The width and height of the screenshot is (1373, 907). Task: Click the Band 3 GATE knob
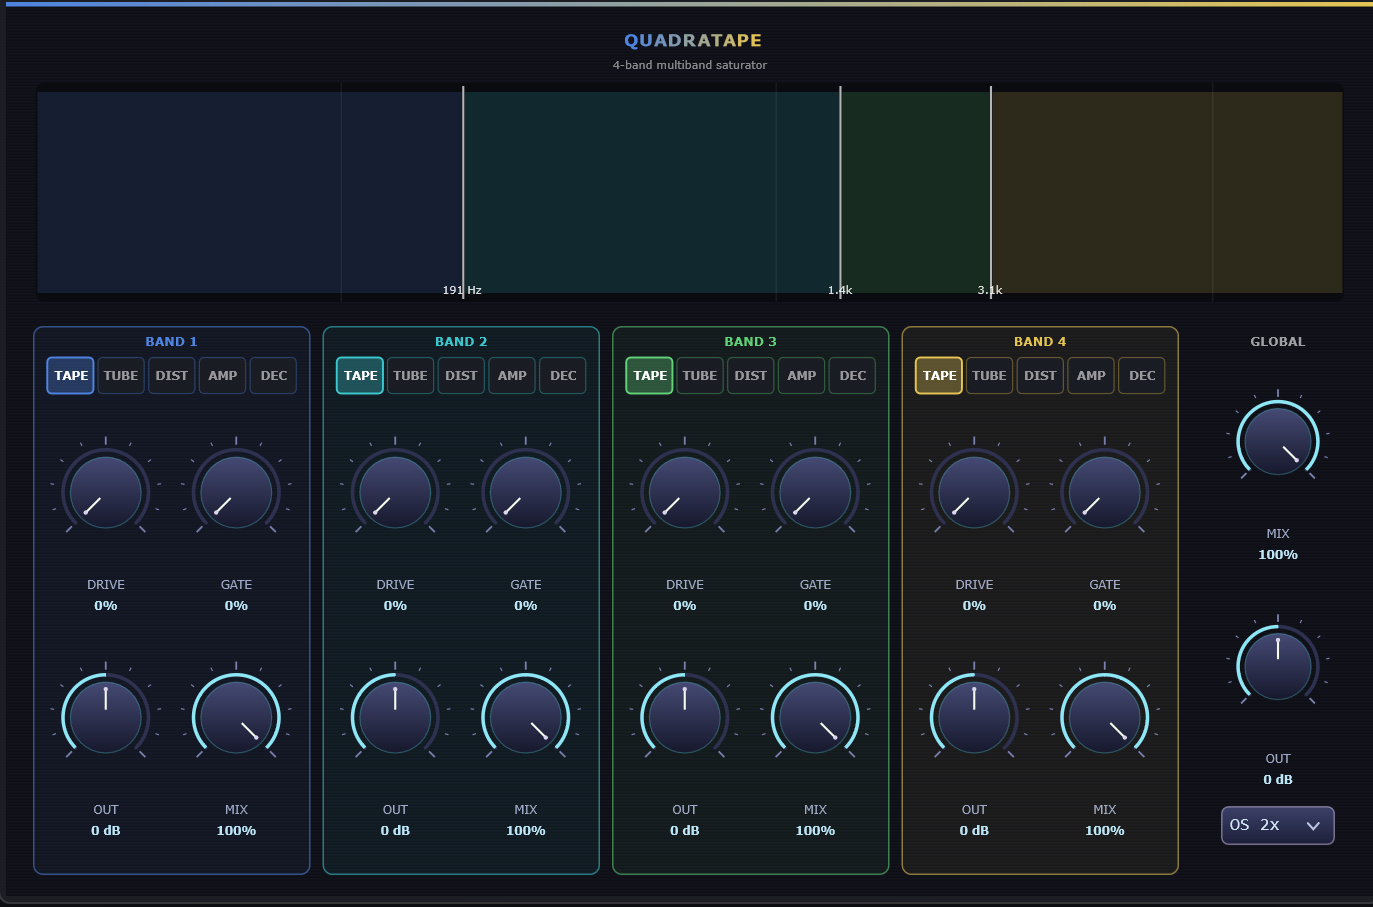click(815, 492)
